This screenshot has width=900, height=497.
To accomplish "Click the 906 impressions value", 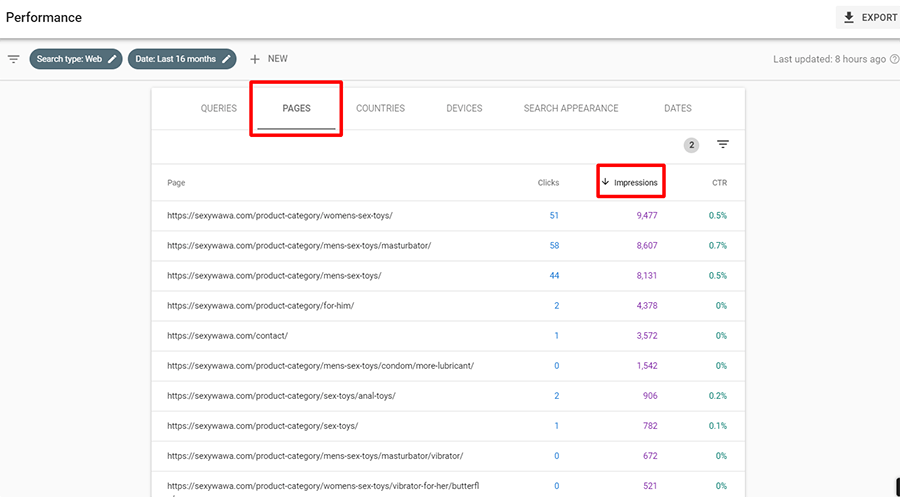I will tap(650, 396).
